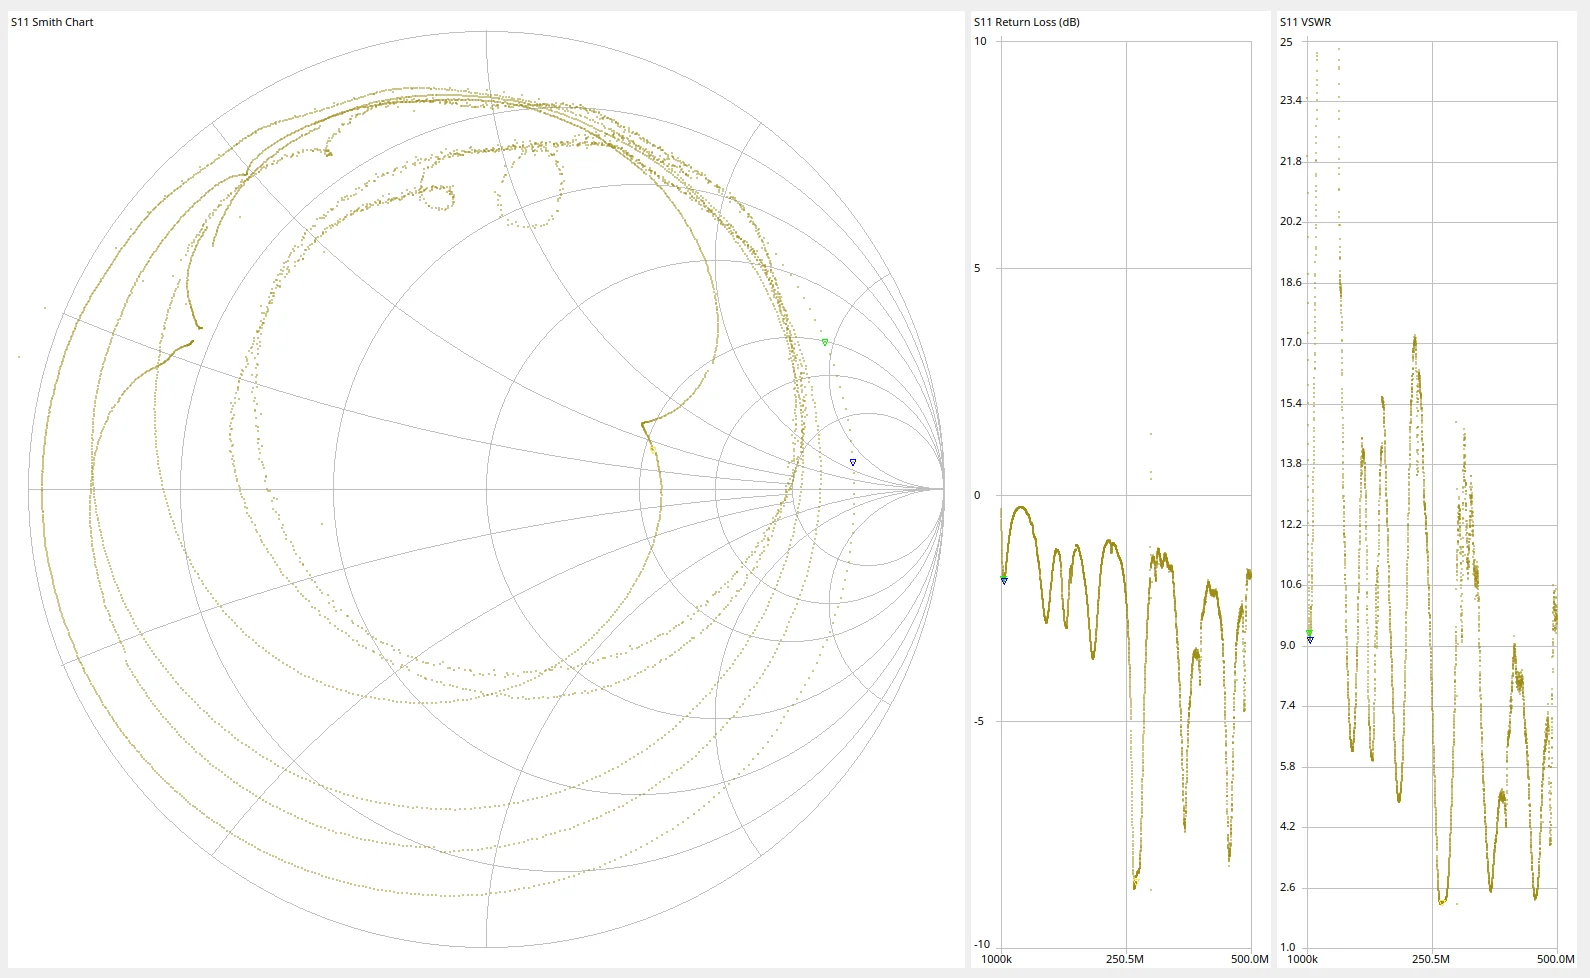The width and height of the screenshot is (1590, 978).
Task: Click the "23.4" label on VSWR axis
Action: (x=1291, y=100)
